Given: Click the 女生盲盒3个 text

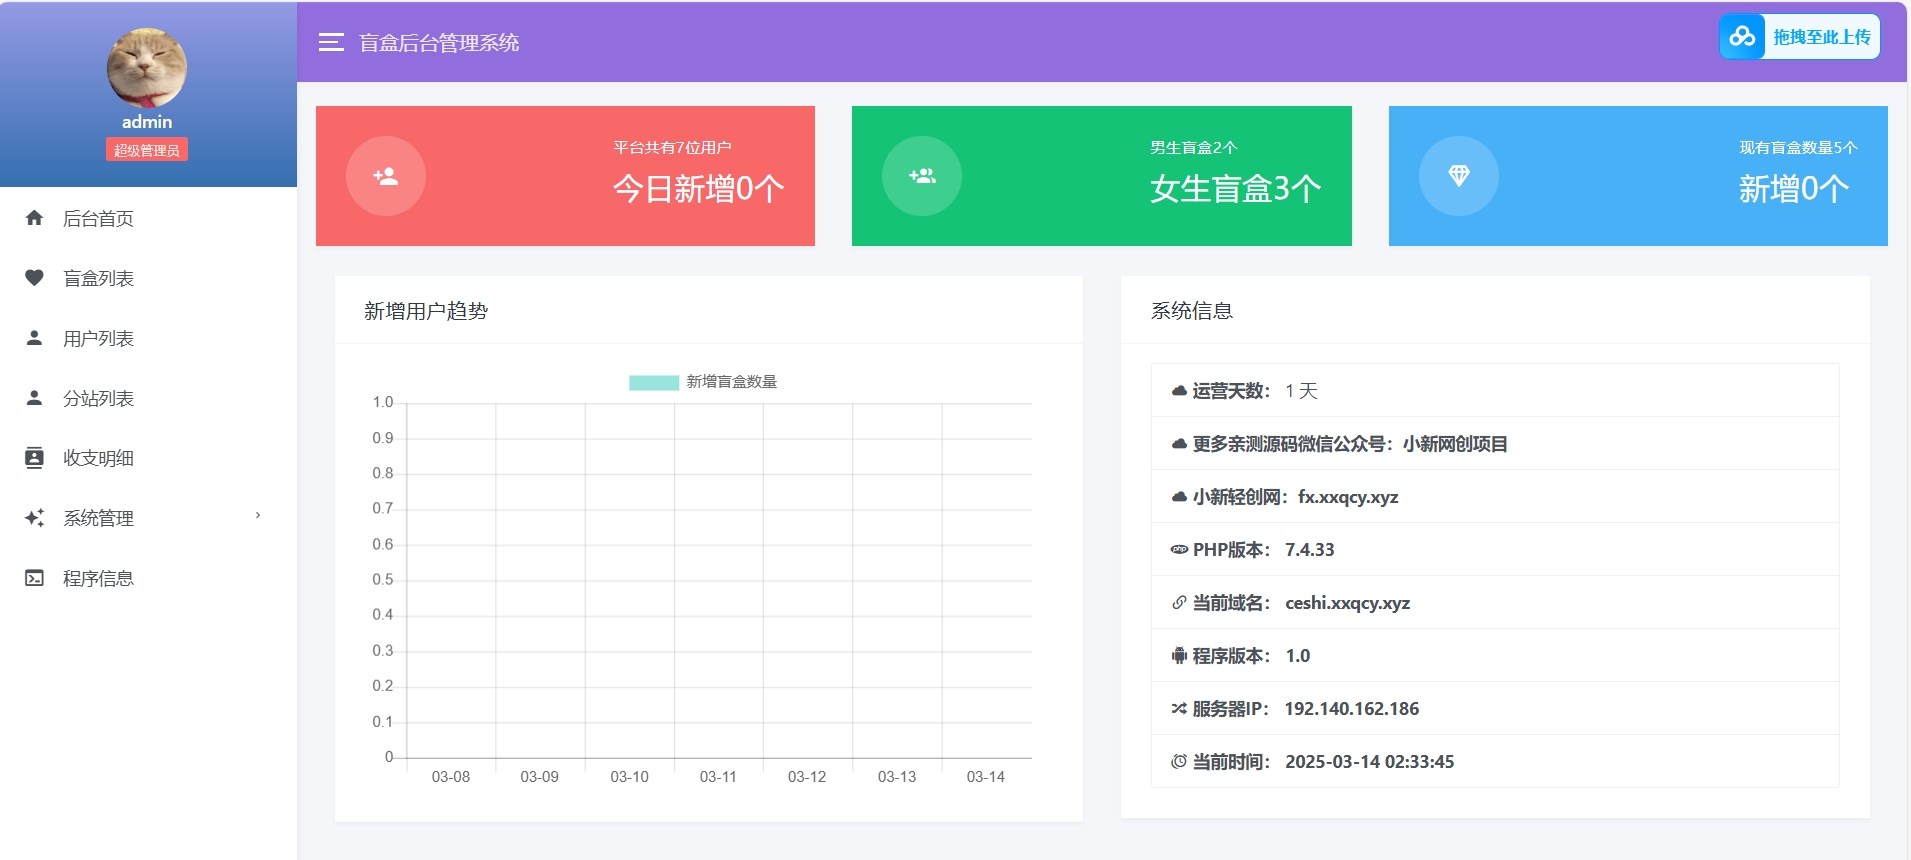Looking at the screenshot, I should pos(1236,188).
